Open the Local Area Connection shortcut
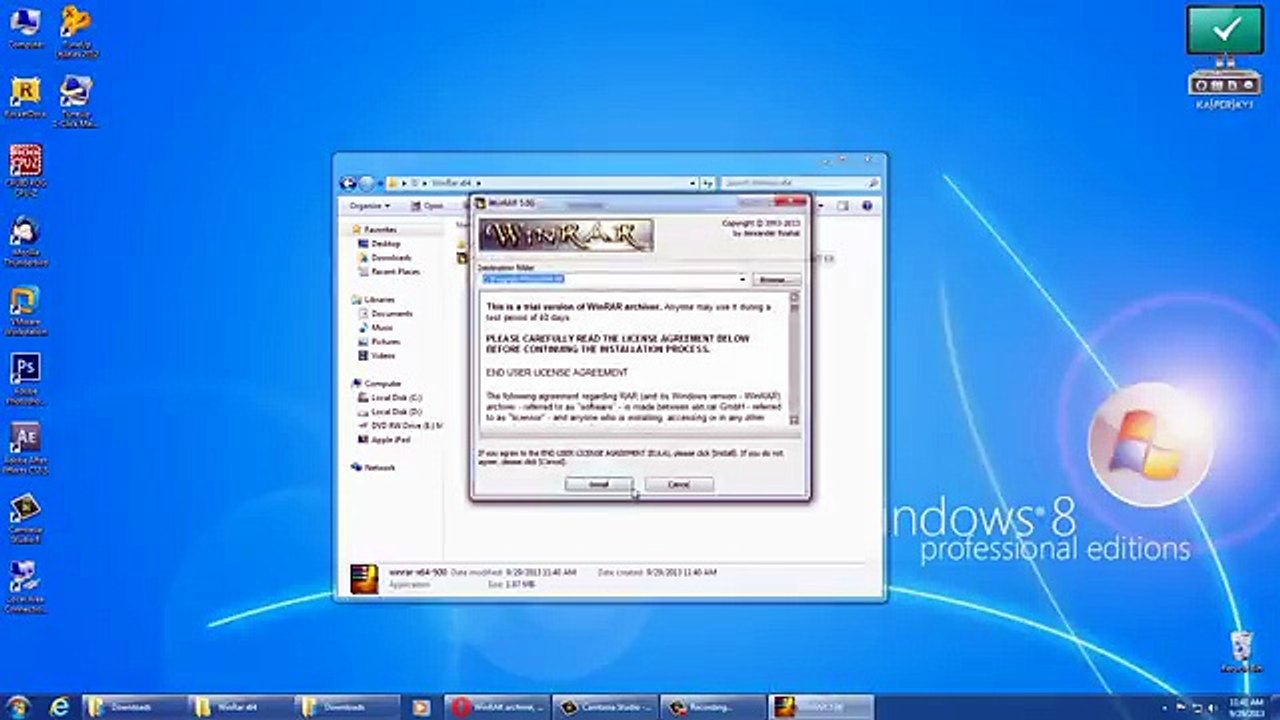 click(25, 588)
